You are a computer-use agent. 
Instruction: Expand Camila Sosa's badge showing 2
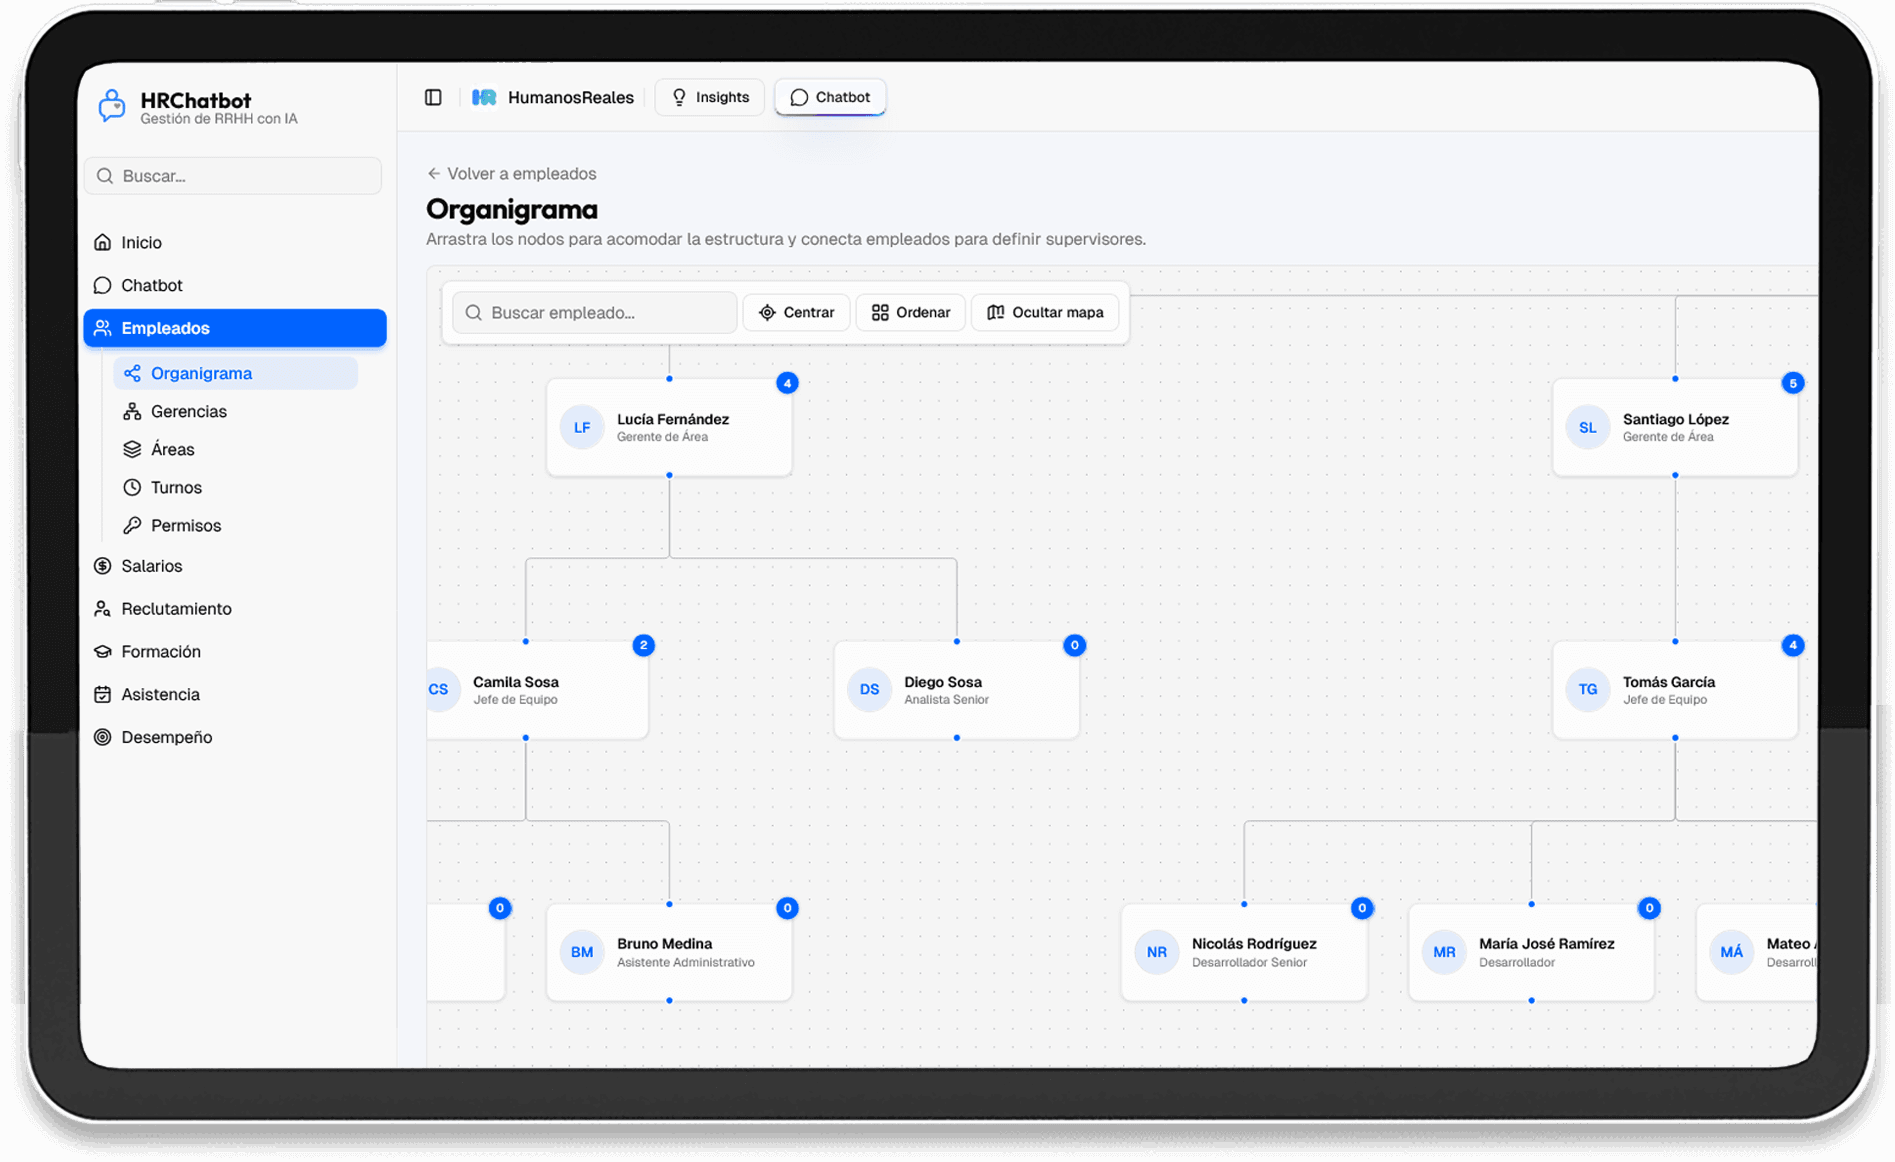coord(643,645)
